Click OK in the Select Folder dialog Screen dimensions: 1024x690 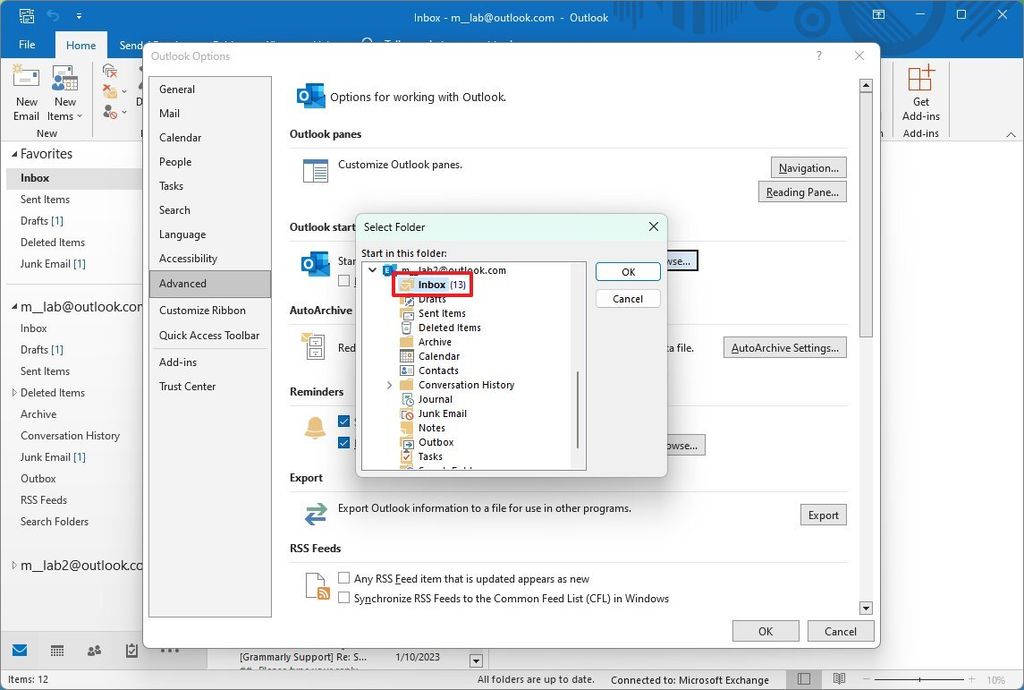[627, 271]
